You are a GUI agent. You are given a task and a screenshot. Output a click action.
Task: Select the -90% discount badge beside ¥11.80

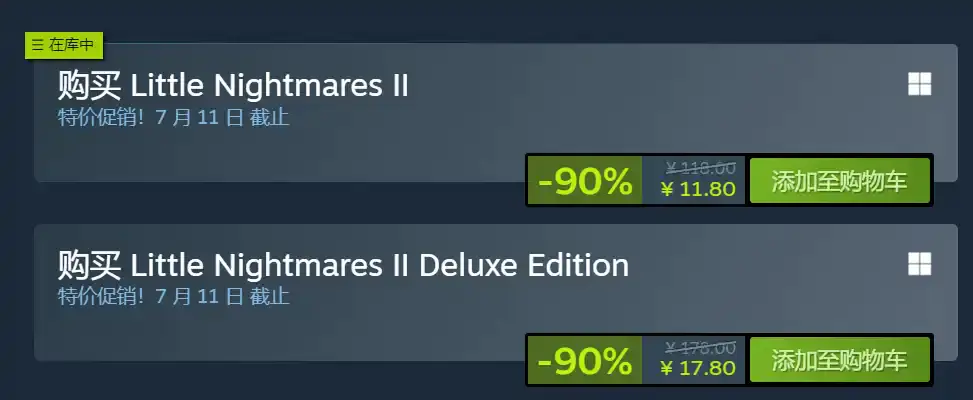pyautogui.click(x=585, y=180)
